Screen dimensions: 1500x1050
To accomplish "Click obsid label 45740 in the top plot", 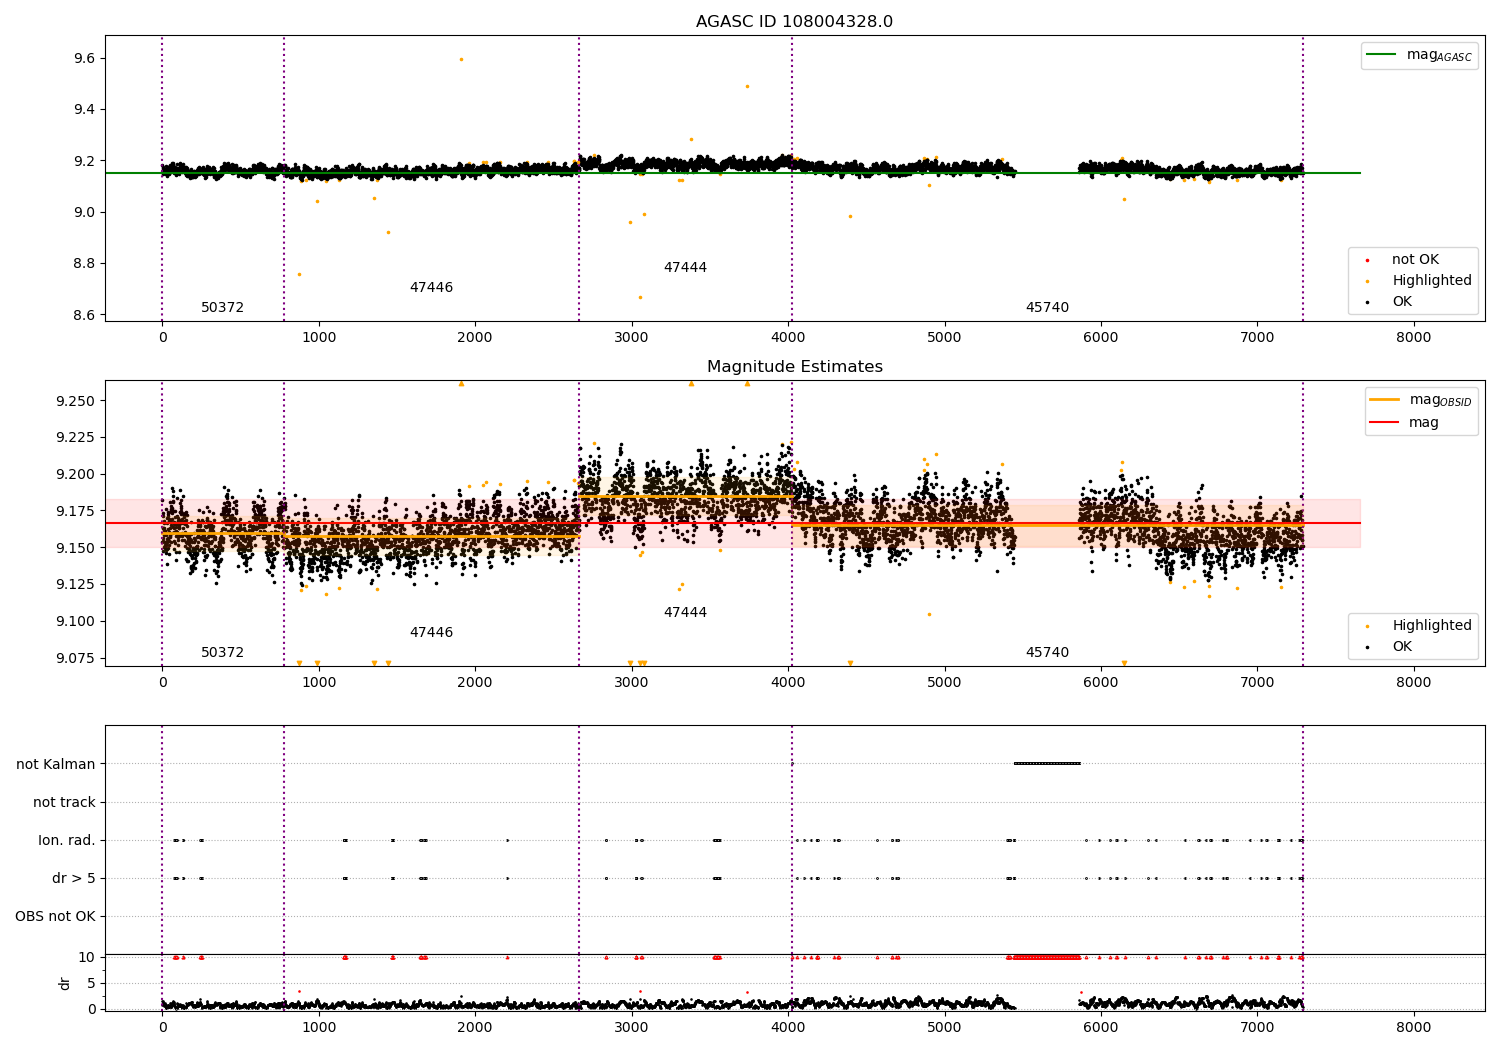I will [1047, 308].
